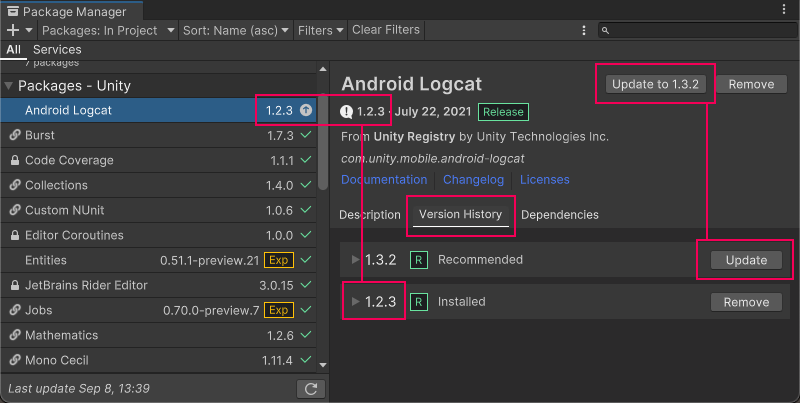This screenshot has height=403, width=800.
Task: Switch to the Version History tab
Action: click(460, 215)
